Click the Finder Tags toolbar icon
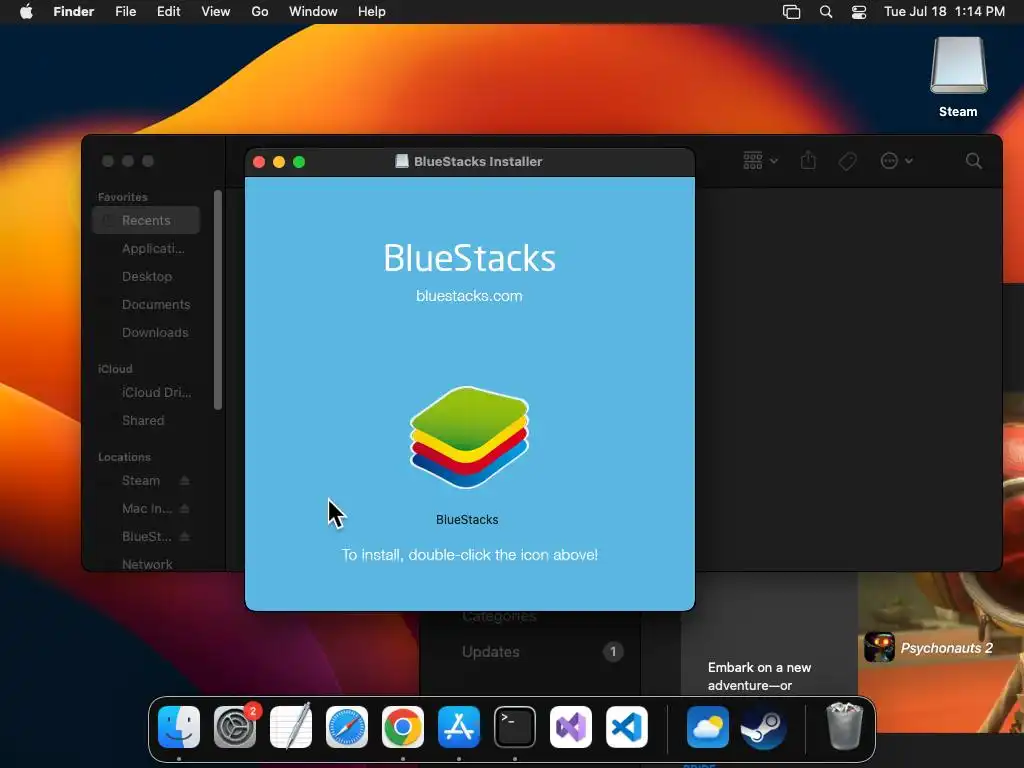This screenshot has height=768, width=1024. pyautogui.click(x=847, y=161)
